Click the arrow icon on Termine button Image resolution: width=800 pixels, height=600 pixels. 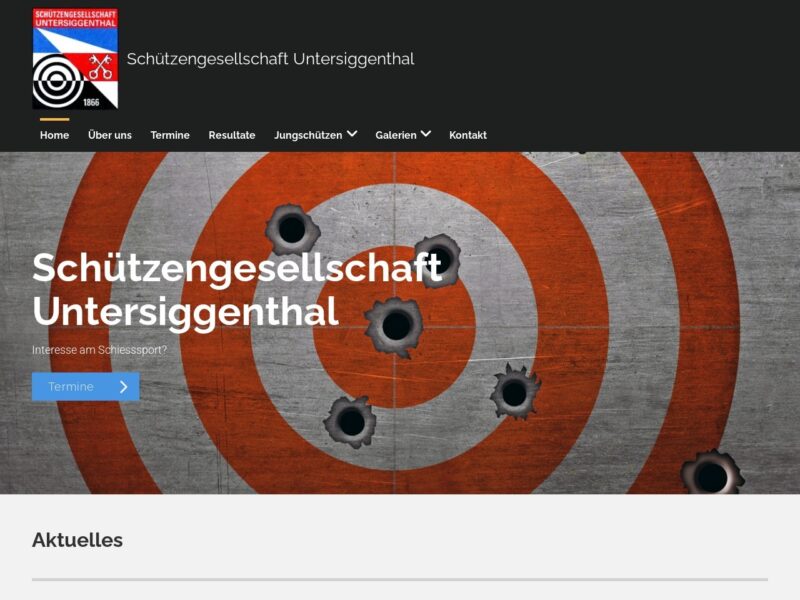coord(123,387)
